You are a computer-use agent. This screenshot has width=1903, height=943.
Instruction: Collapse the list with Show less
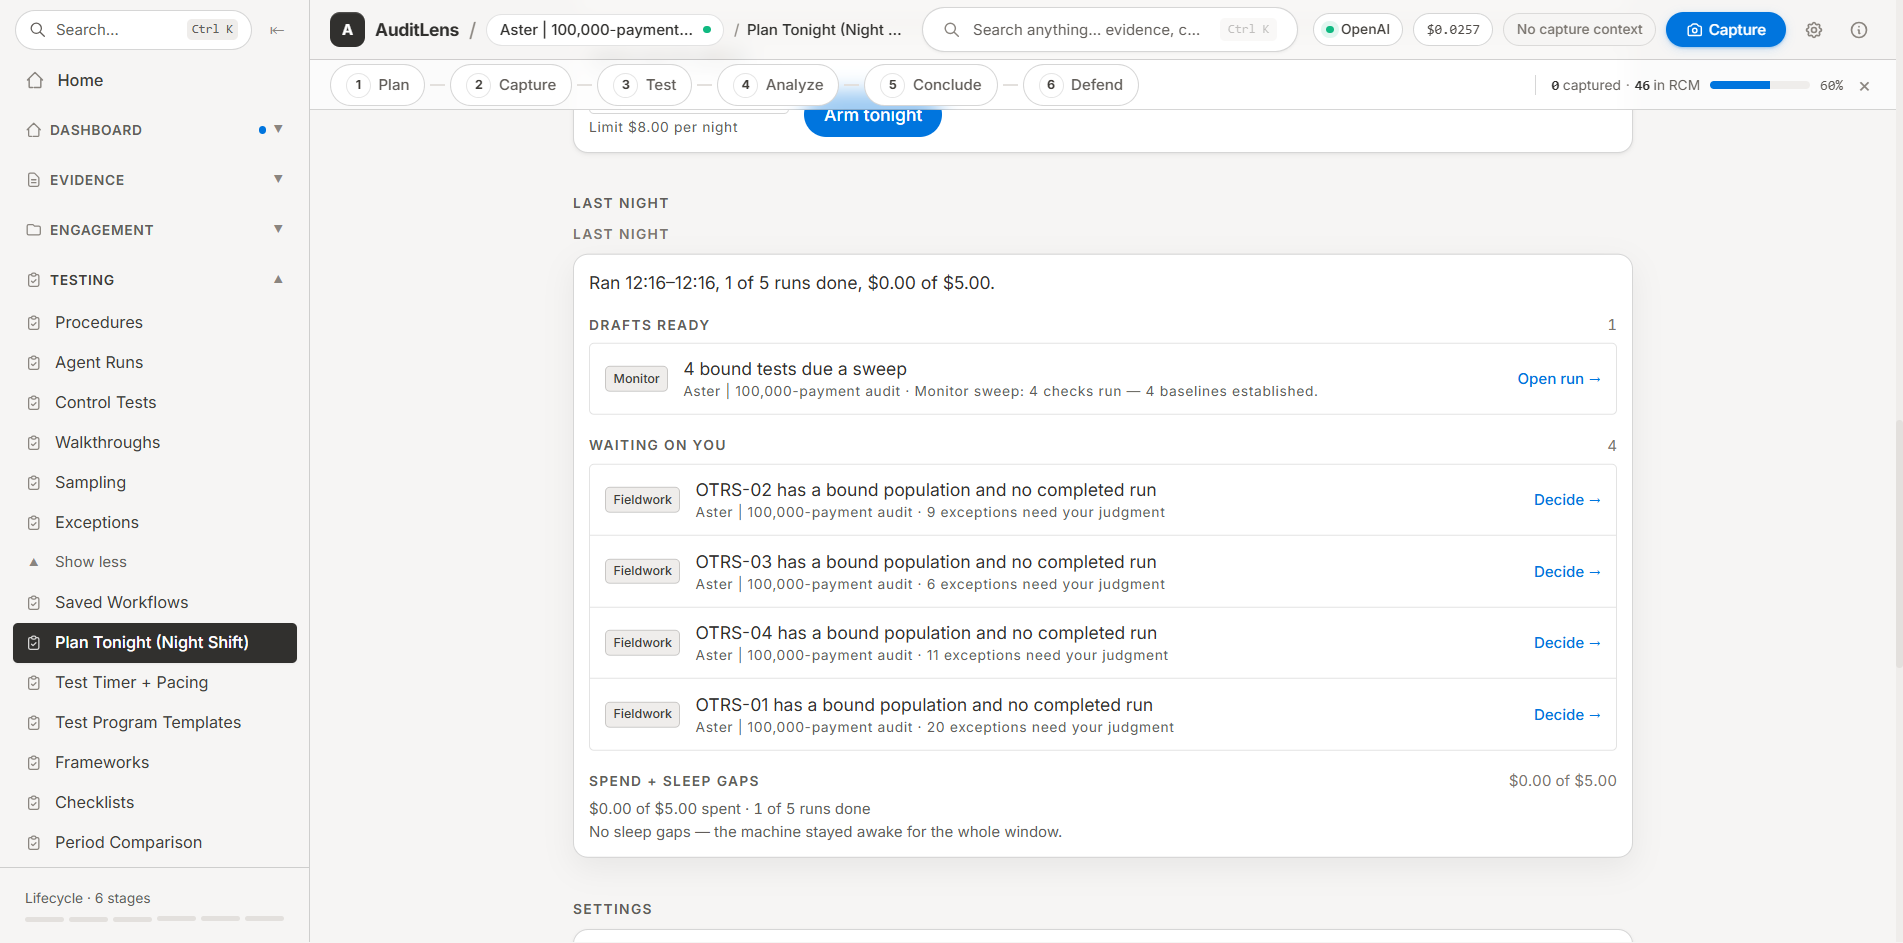[x=90, y=562]
